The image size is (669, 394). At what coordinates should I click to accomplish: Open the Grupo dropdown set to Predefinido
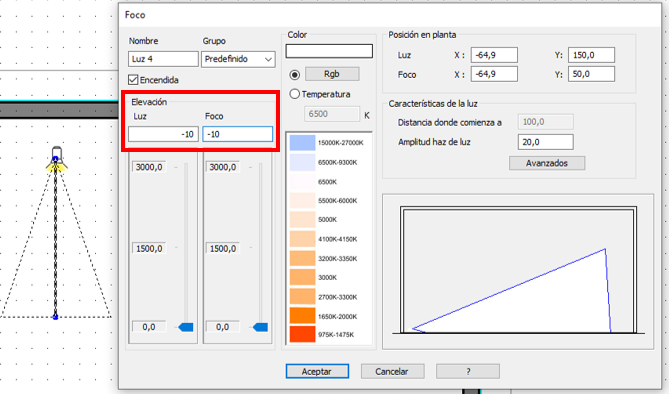(238, 59)
